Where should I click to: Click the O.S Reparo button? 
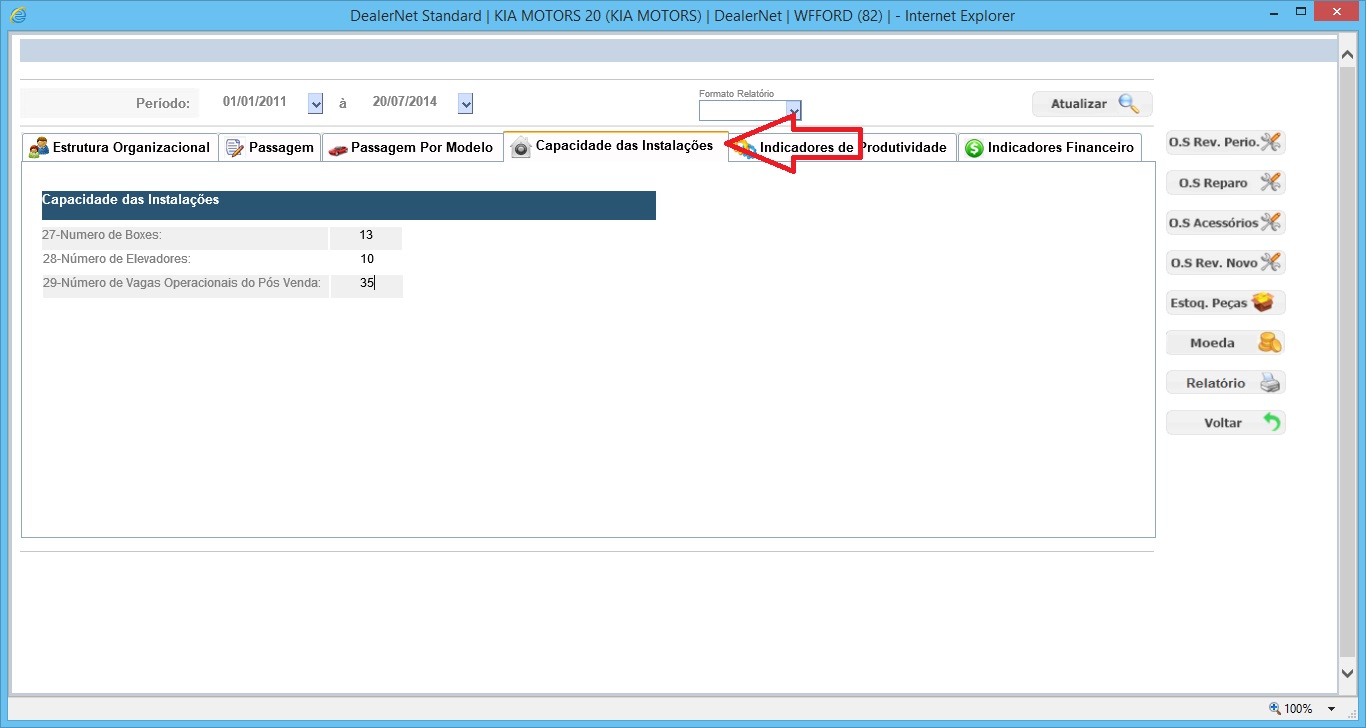[x=1225, y=182]
